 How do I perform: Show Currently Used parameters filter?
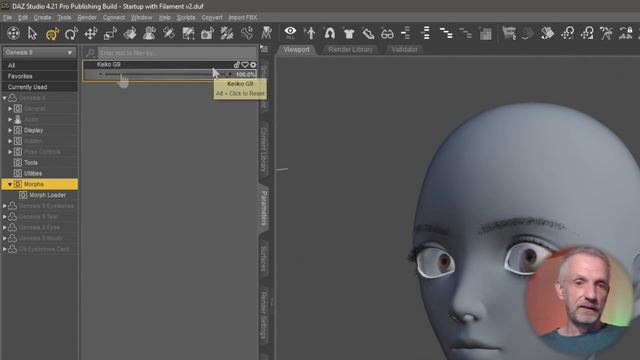(40, 87)
